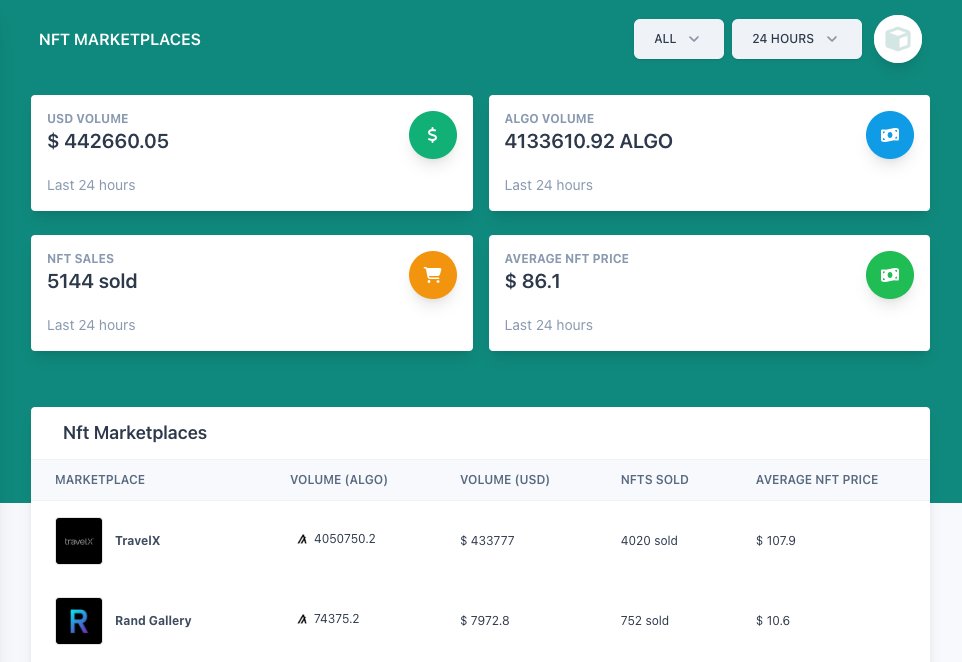Open the 24 HOURS time range dropdown

tap(796, 38)
